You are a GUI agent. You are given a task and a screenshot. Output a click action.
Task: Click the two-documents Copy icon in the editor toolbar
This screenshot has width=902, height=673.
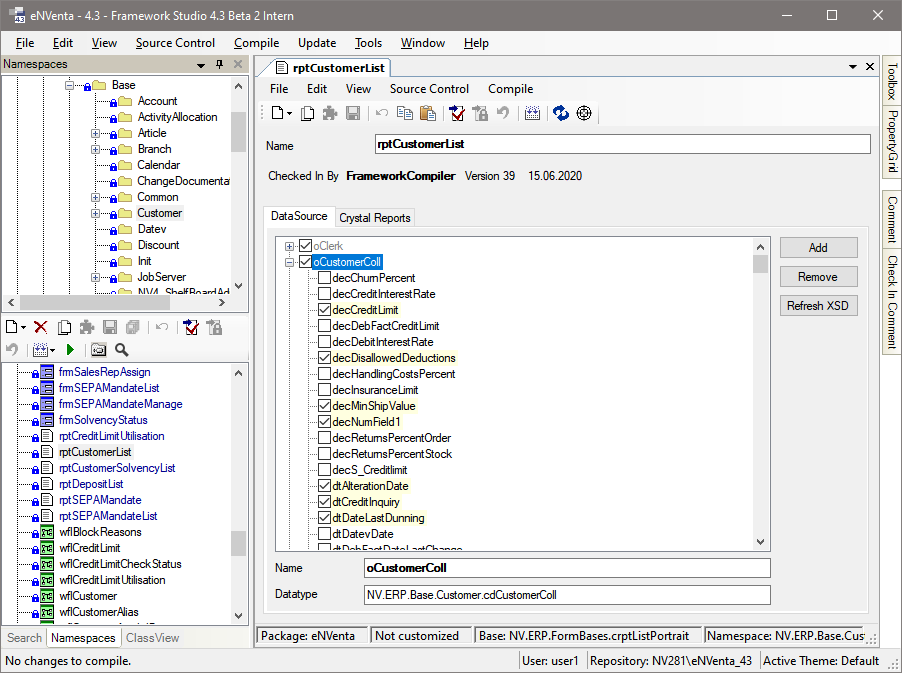click(x=405, y=113)
